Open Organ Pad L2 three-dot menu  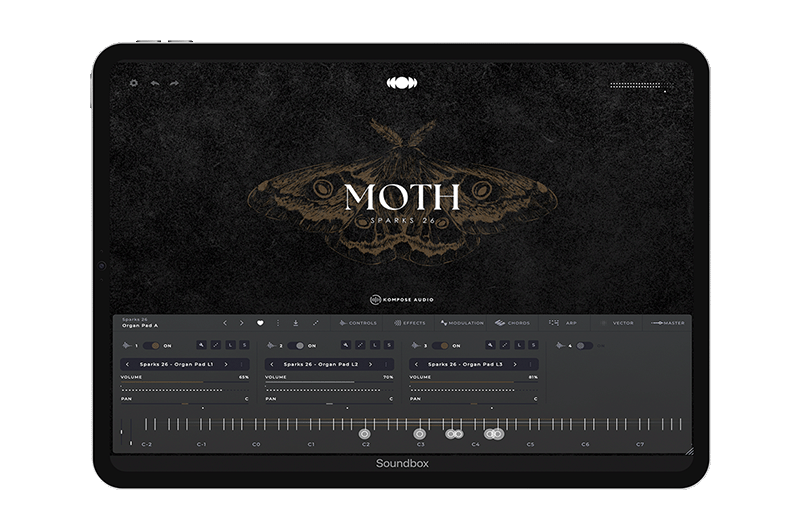[386, 364]
